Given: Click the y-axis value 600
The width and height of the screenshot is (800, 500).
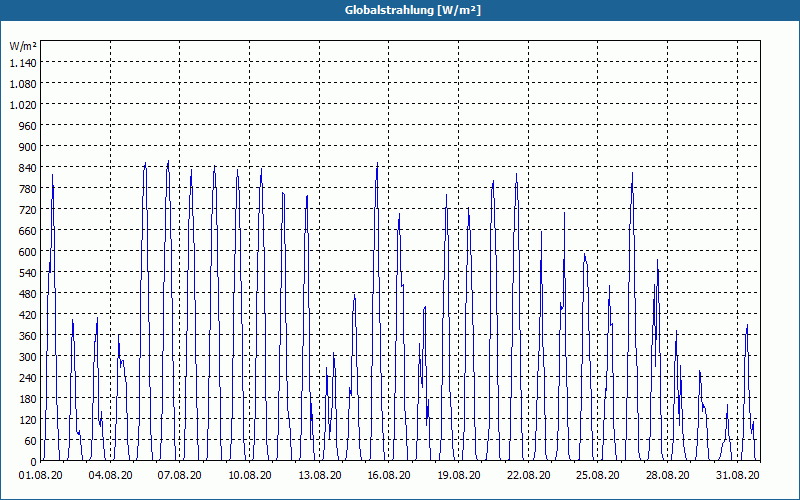Looking at the screenshot, I should point(28,252).
